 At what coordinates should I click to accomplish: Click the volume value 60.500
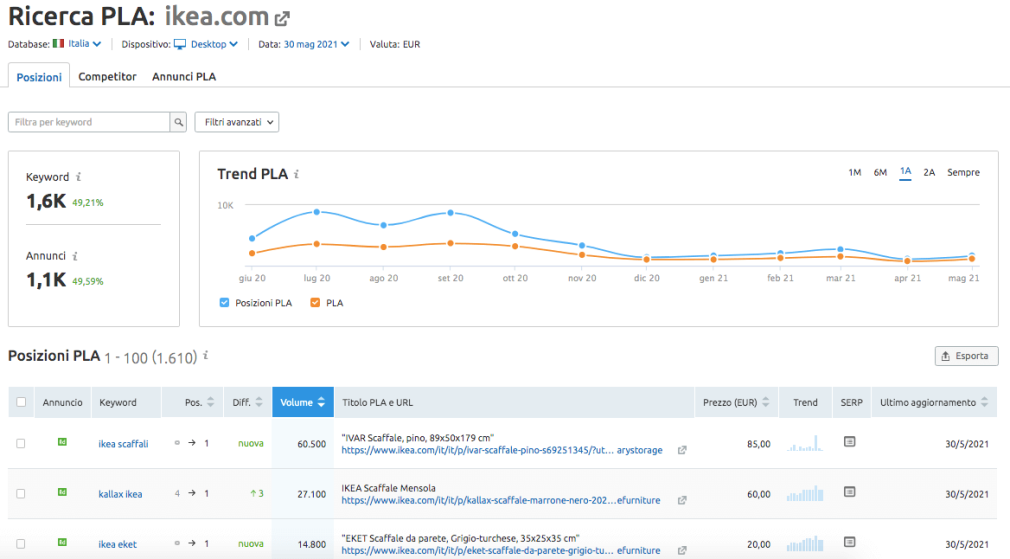pos(312,444)
